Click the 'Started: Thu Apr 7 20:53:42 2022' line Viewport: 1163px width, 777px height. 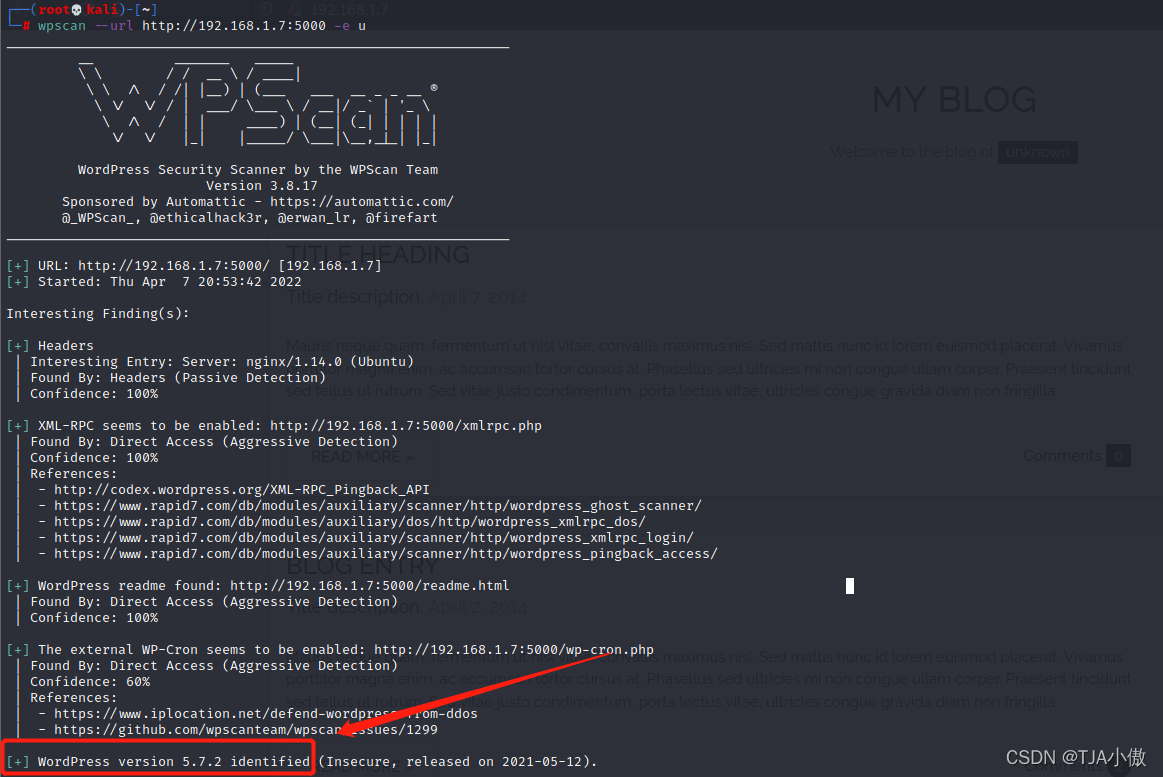[x=170, y=282]
